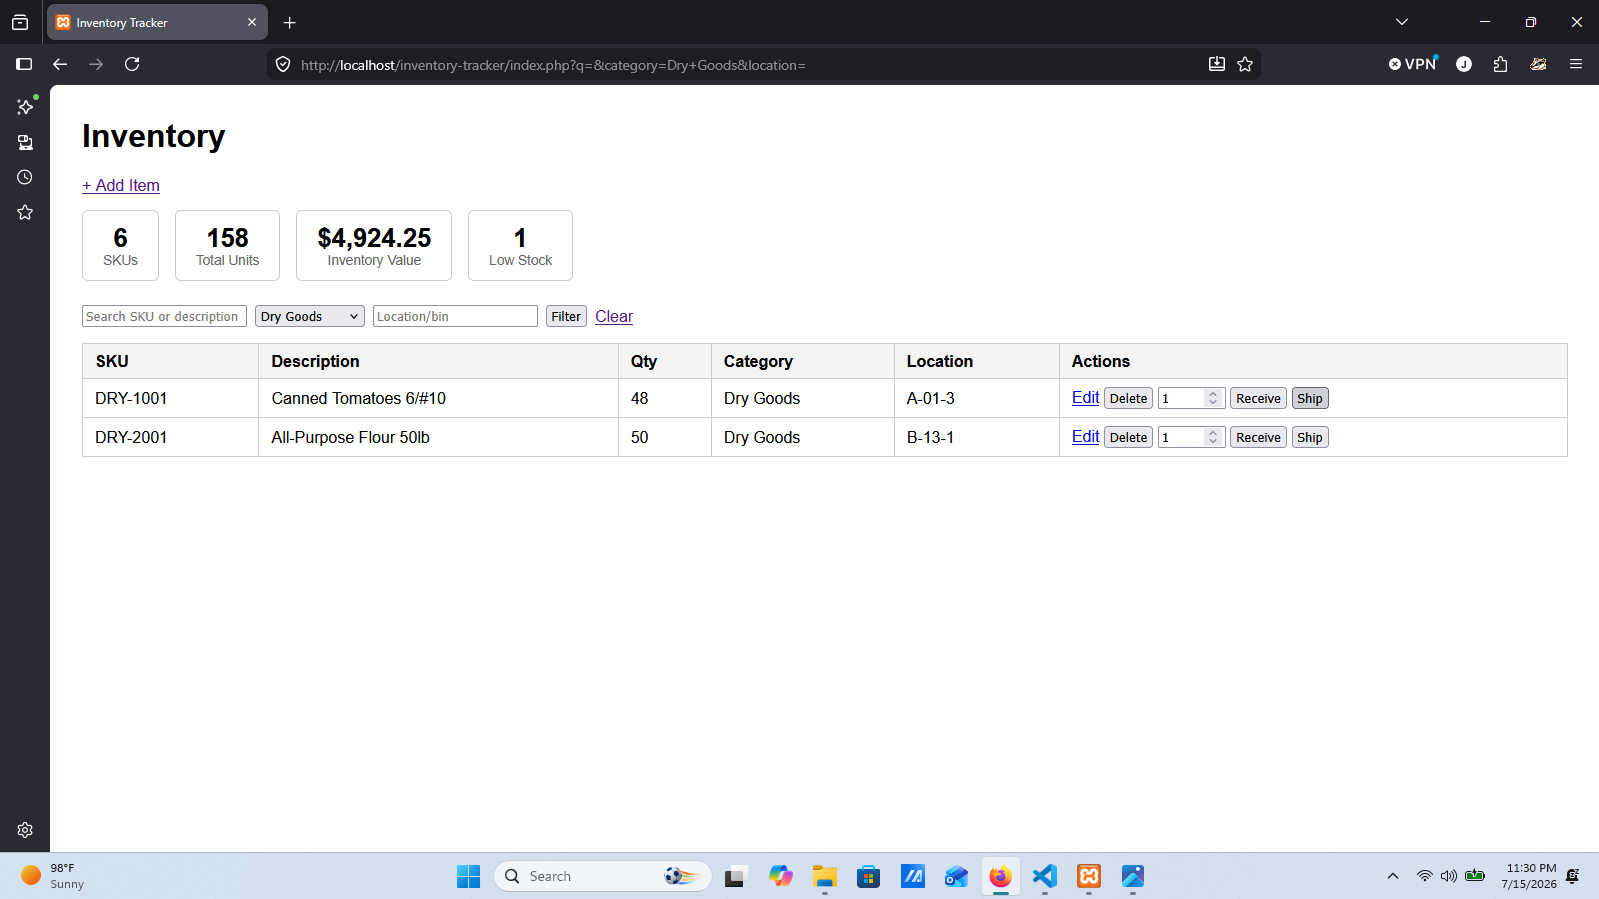The width and height of the screenshot is (1599, 899).
Task: Open the Bookmarks sidebar star icon
Action: click(25, 212)
